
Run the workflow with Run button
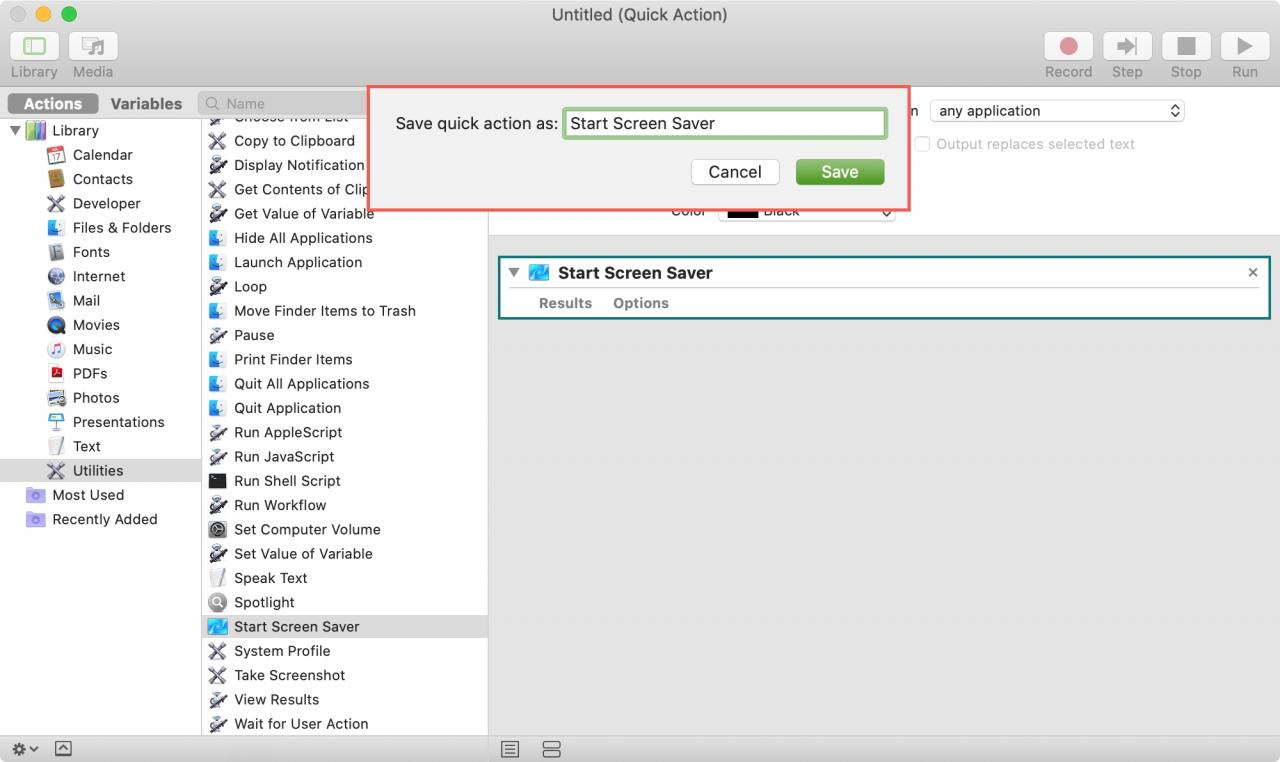[1245, 46]
